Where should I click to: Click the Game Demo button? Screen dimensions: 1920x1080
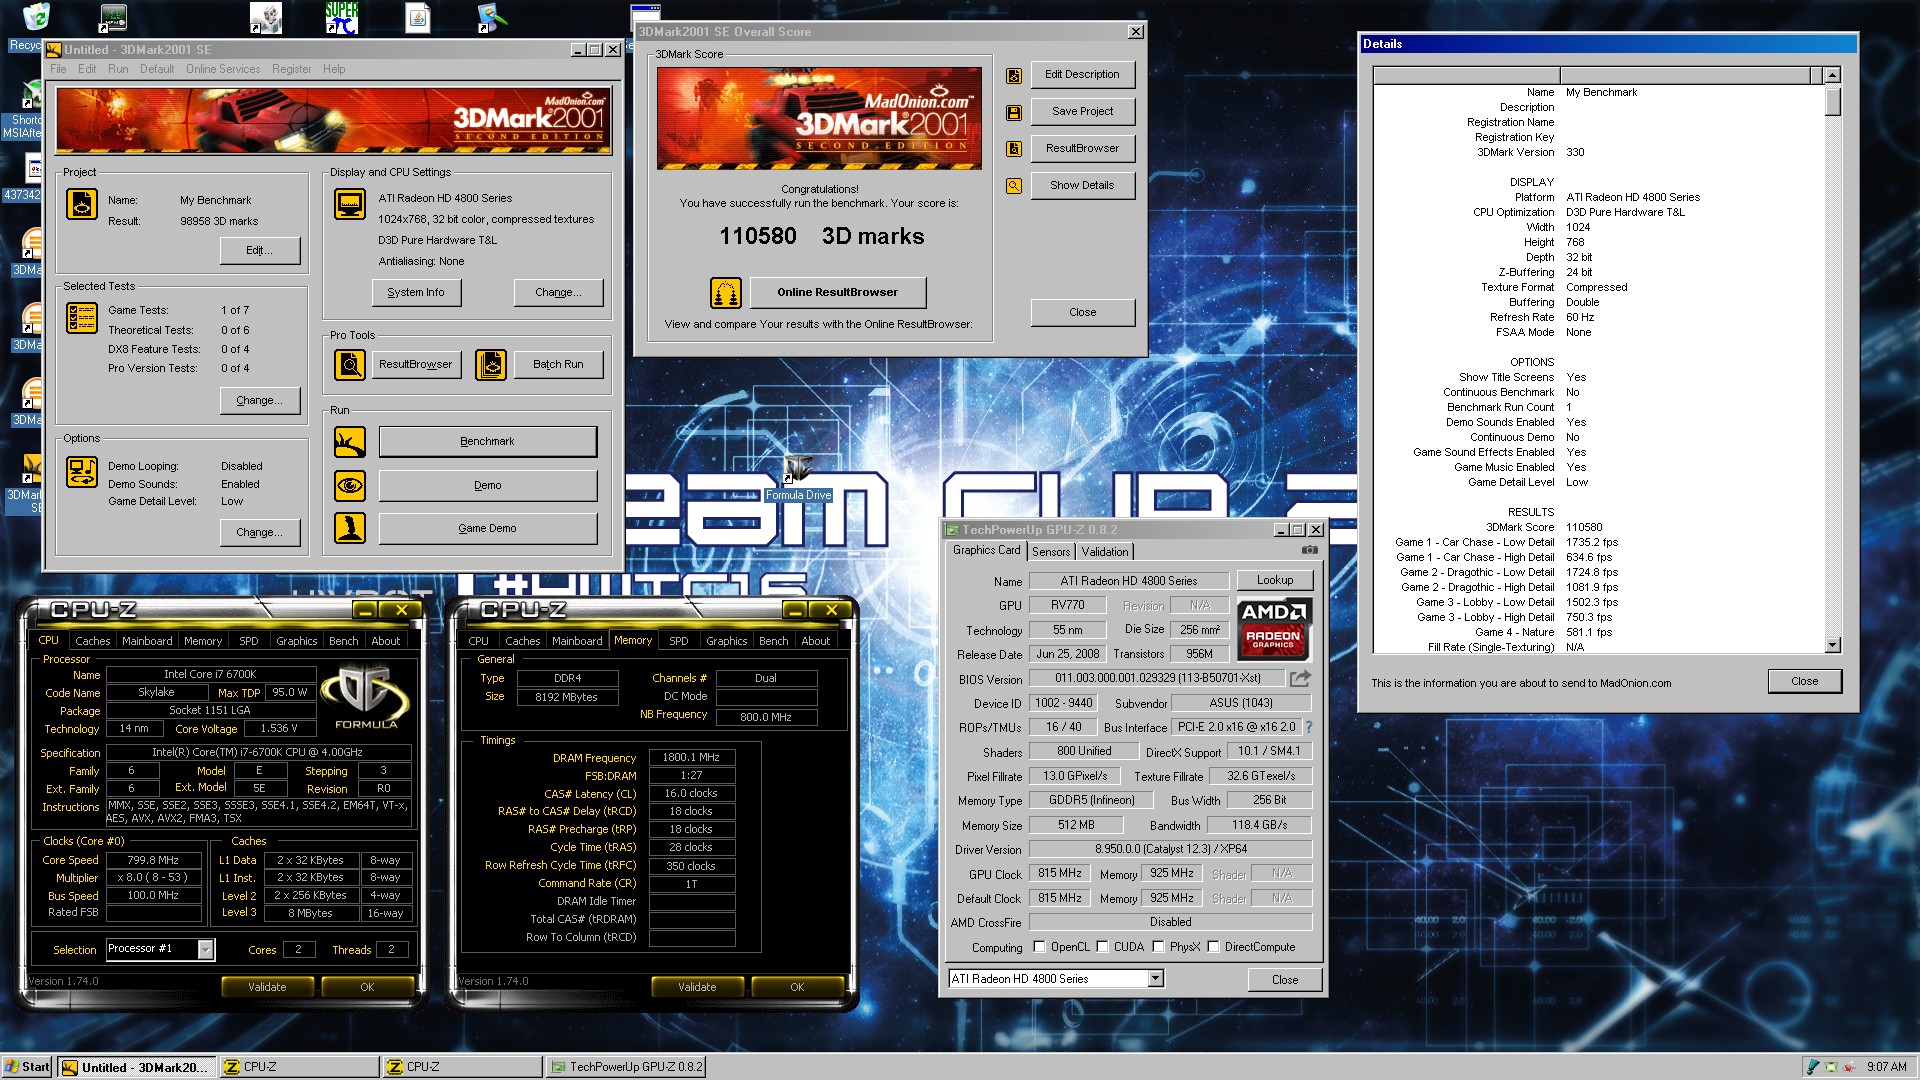(487, 529)
